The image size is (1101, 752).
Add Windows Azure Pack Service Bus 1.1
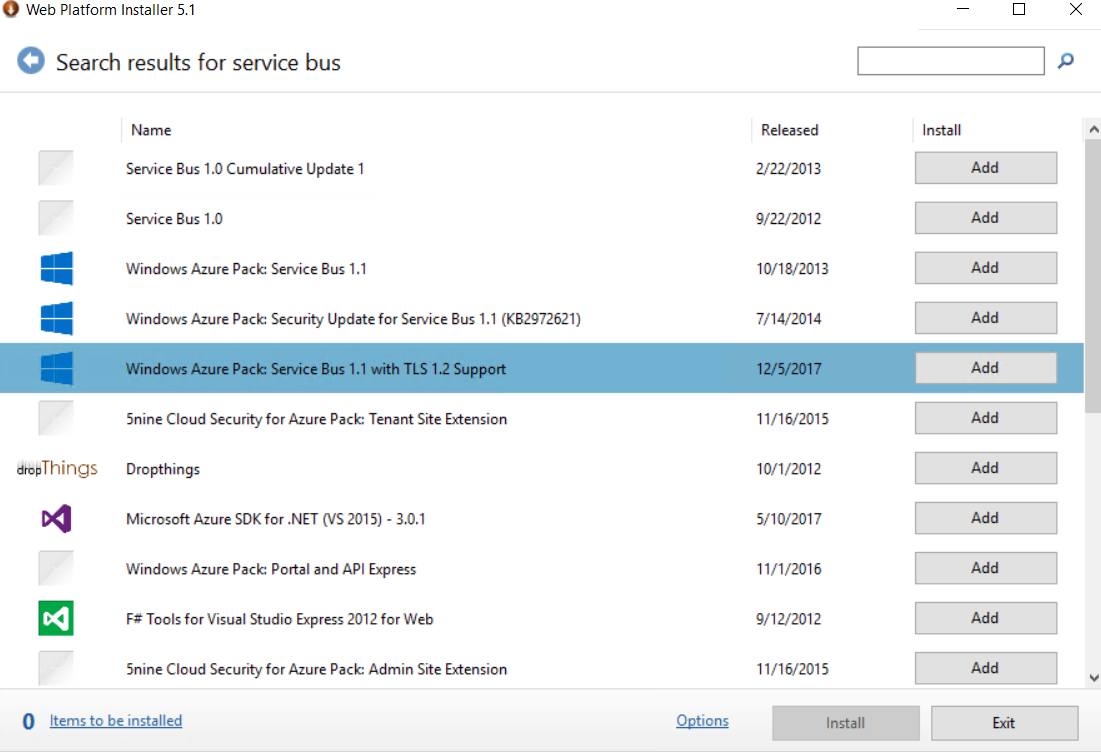pos(985,267)
